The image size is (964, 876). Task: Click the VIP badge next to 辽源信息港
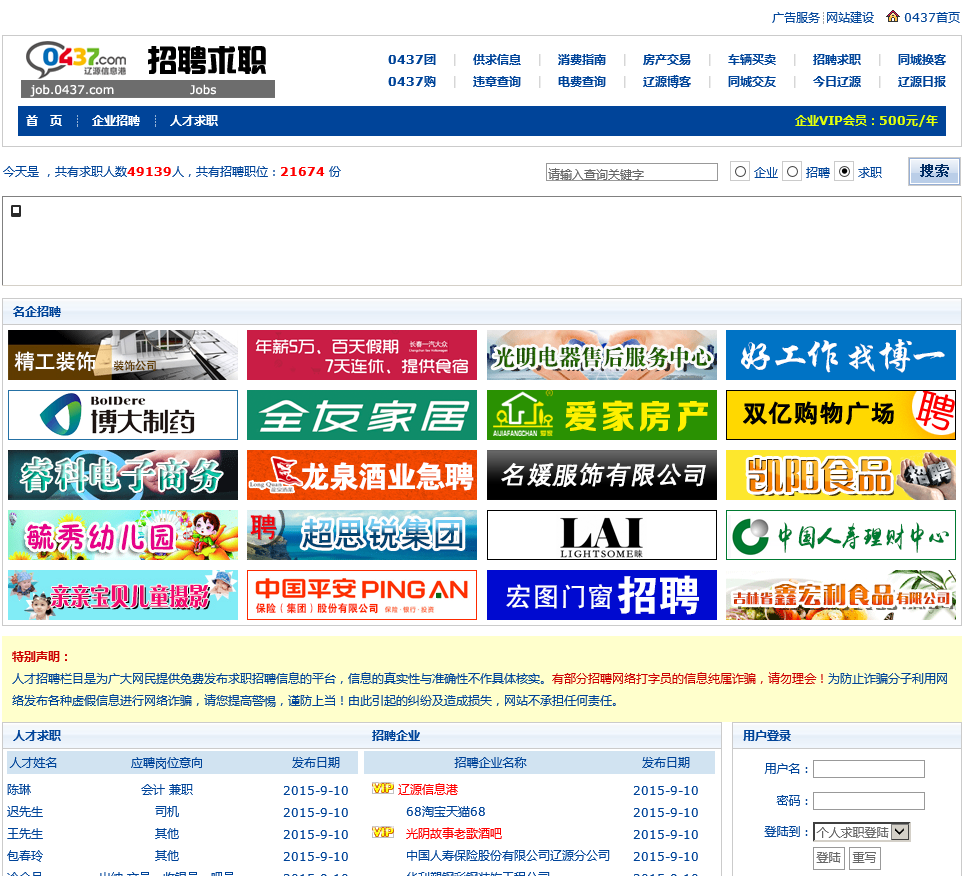pyautogui.click(x=382, y=788)
